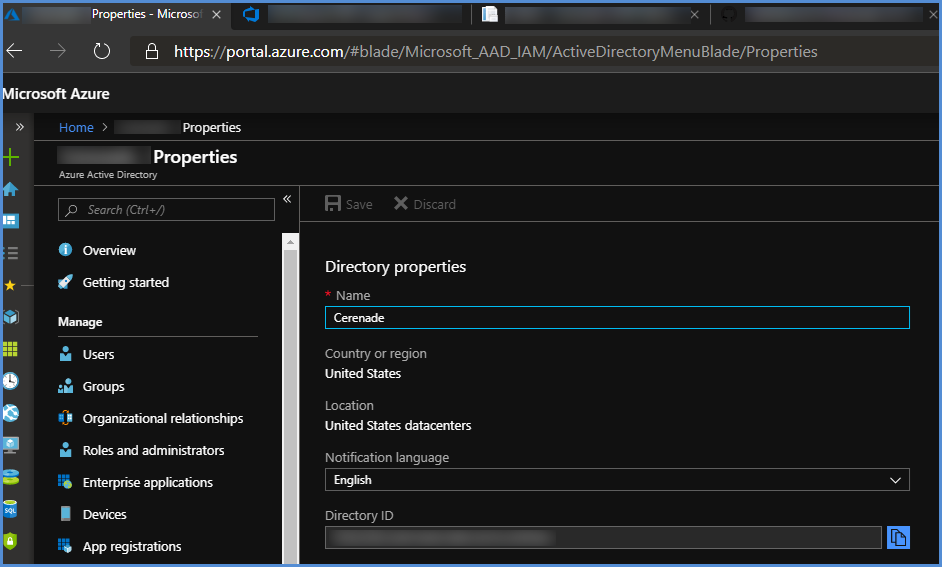Click the Directory ID text field
Image resolution: width=942 pixels, height=567 pixels.
603,538
